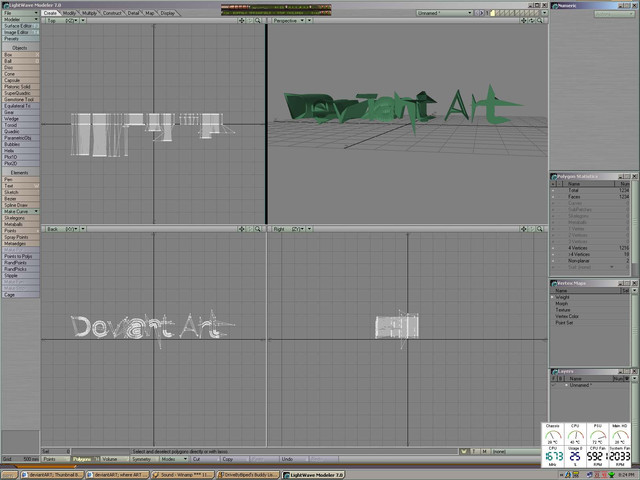Click the Cut button
This screenshot has height=480, width=640.
point(205,459)
